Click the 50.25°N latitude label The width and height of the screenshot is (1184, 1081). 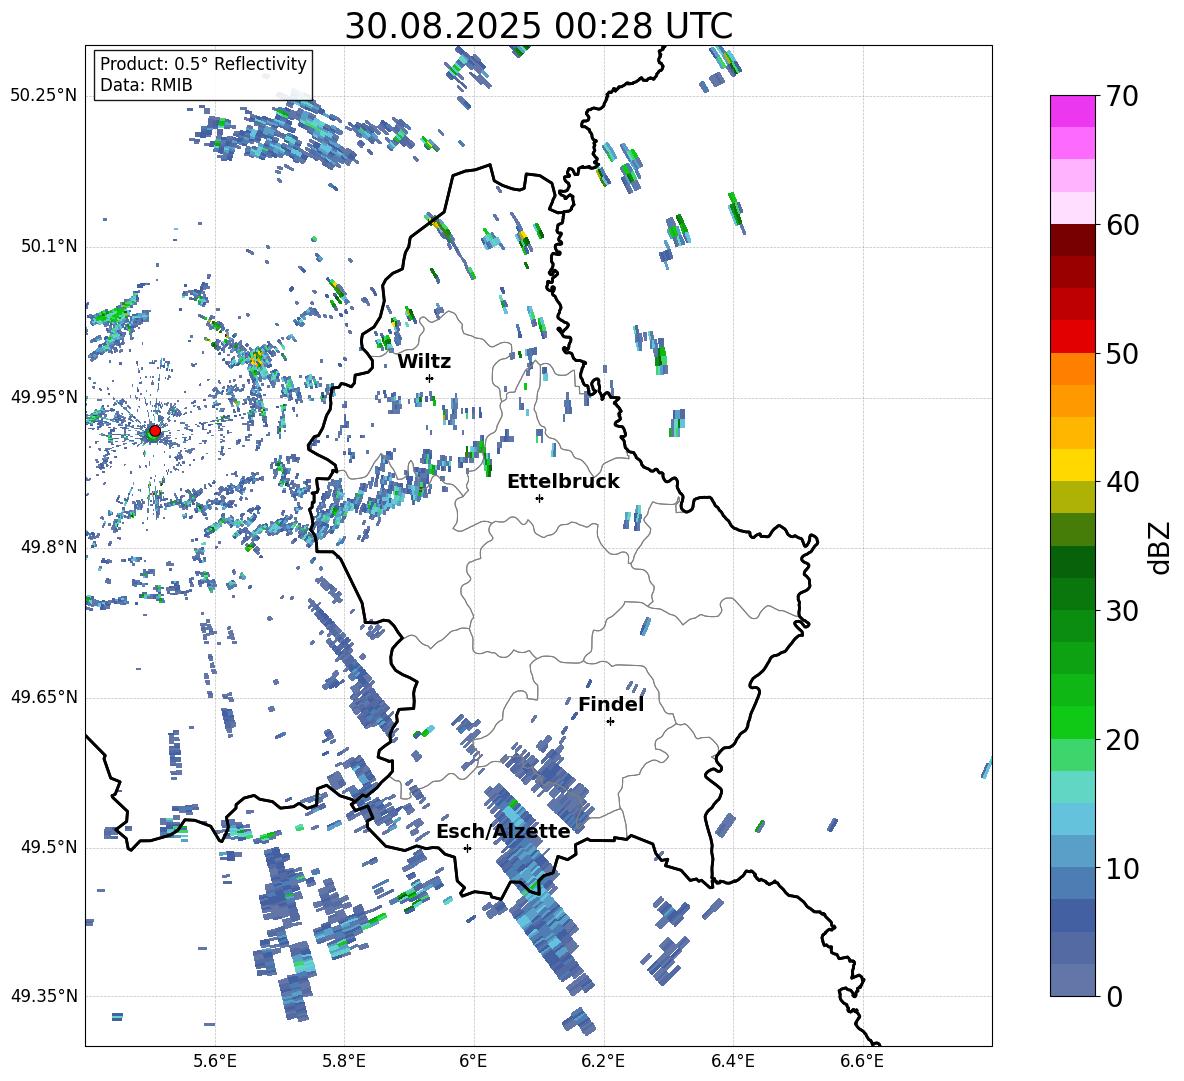coord(44,96)
